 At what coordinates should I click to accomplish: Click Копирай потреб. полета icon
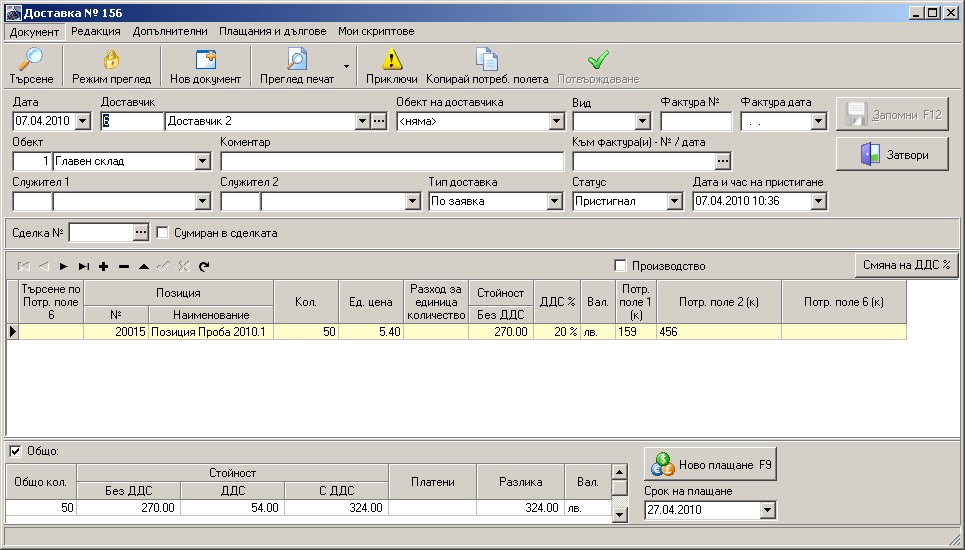point(487,60)
